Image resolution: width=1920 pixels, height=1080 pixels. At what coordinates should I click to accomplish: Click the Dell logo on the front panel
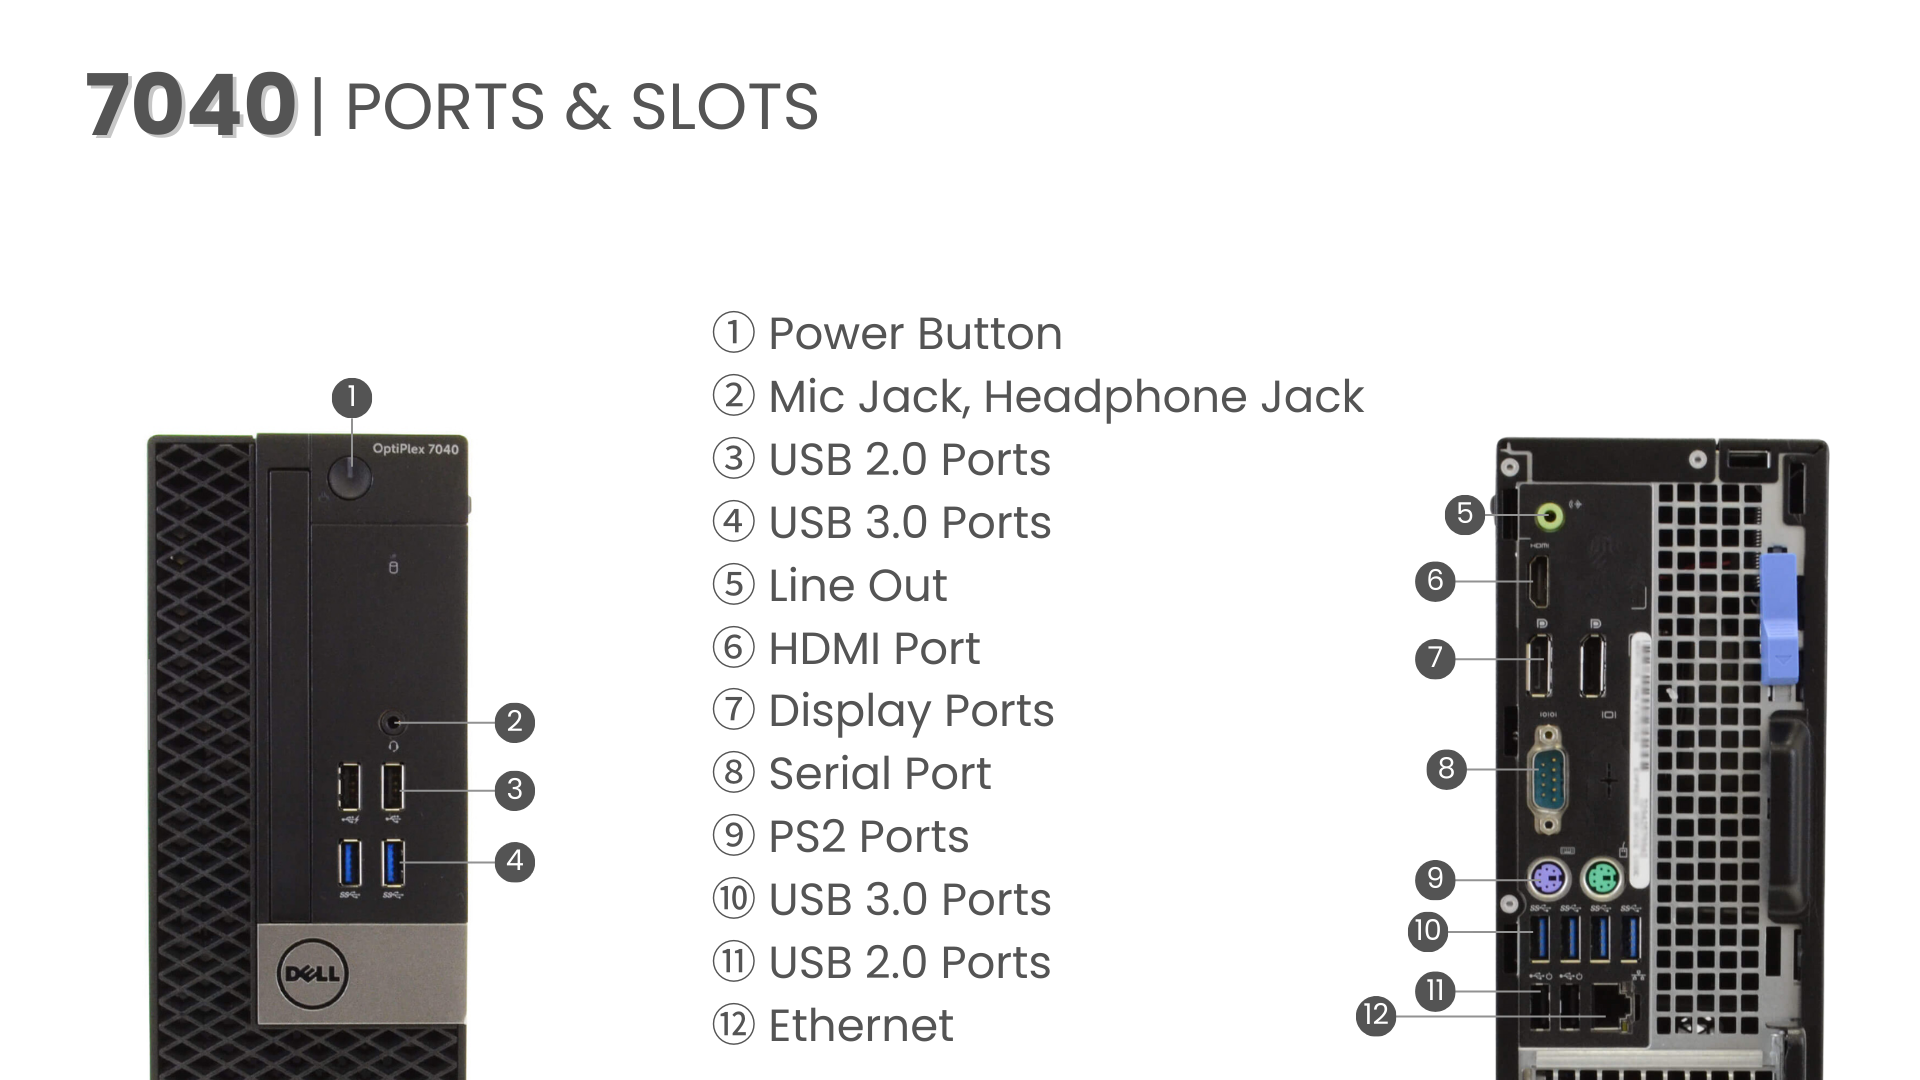pyautogui.click(x=312, y=974)
